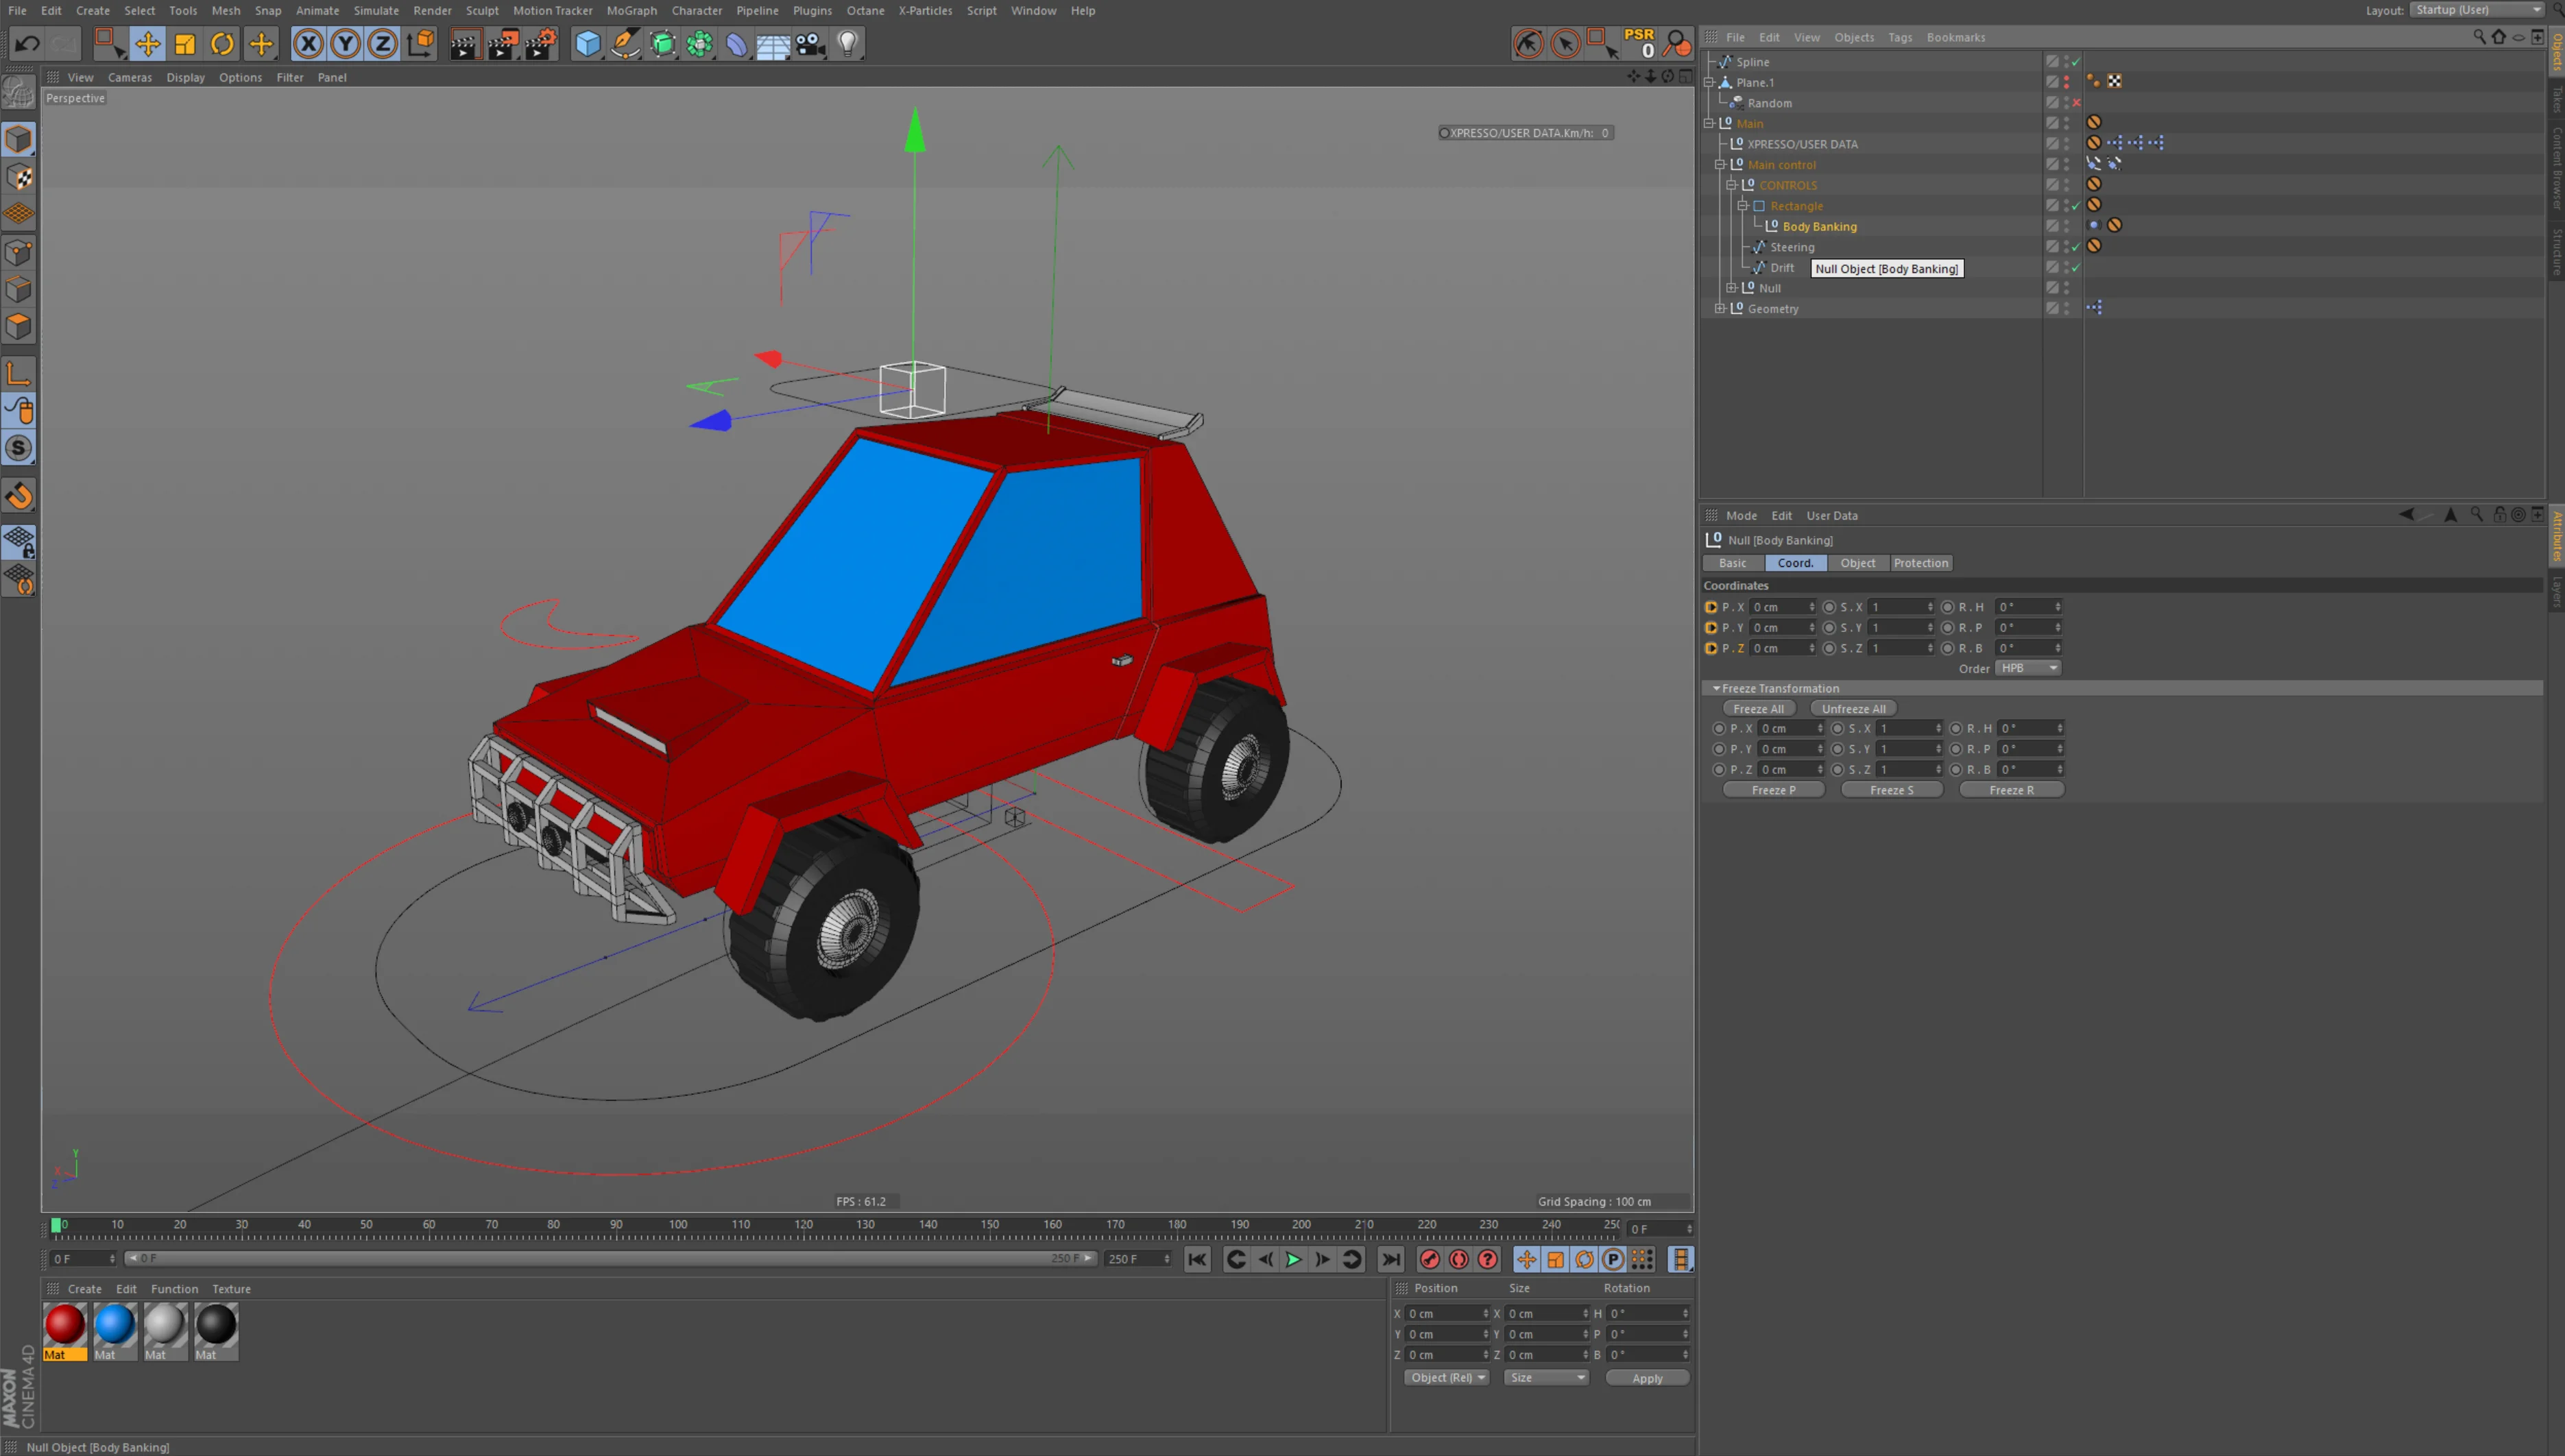
Task: Switch to the Object tab in Attributes
Action: tap(1859, 563)
